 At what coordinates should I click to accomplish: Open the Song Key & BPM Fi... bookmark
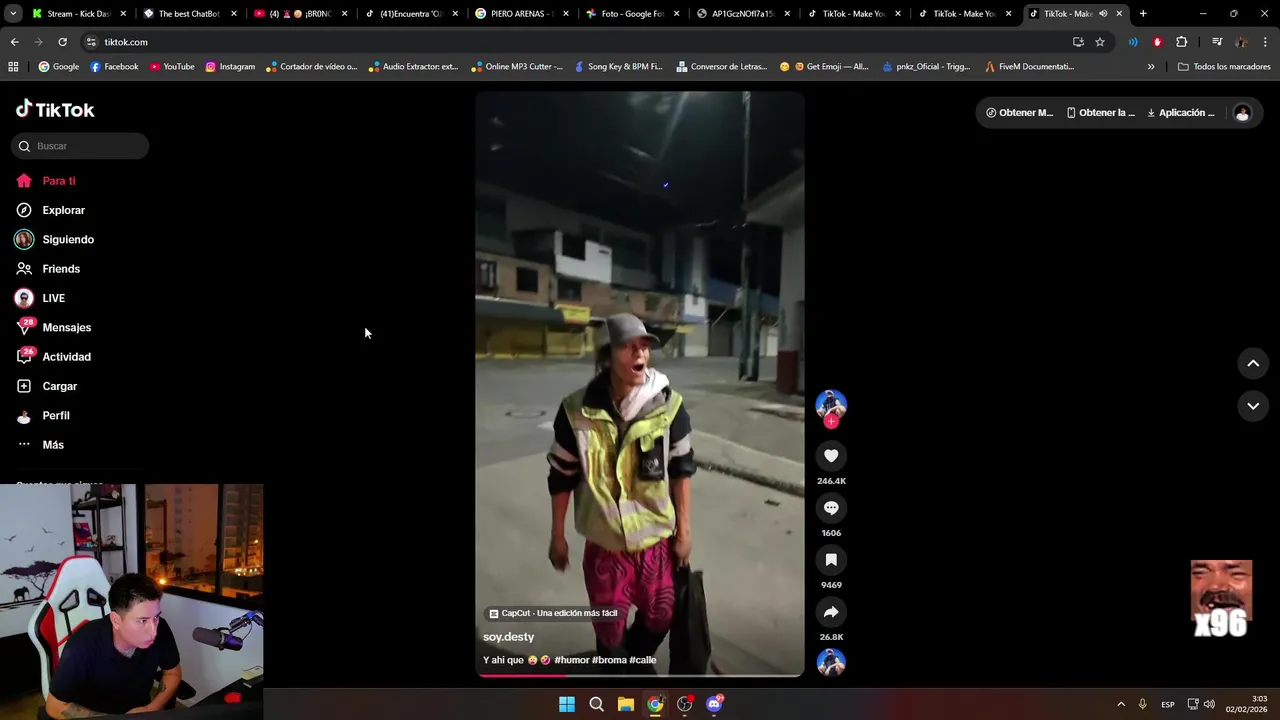point(617,67)
